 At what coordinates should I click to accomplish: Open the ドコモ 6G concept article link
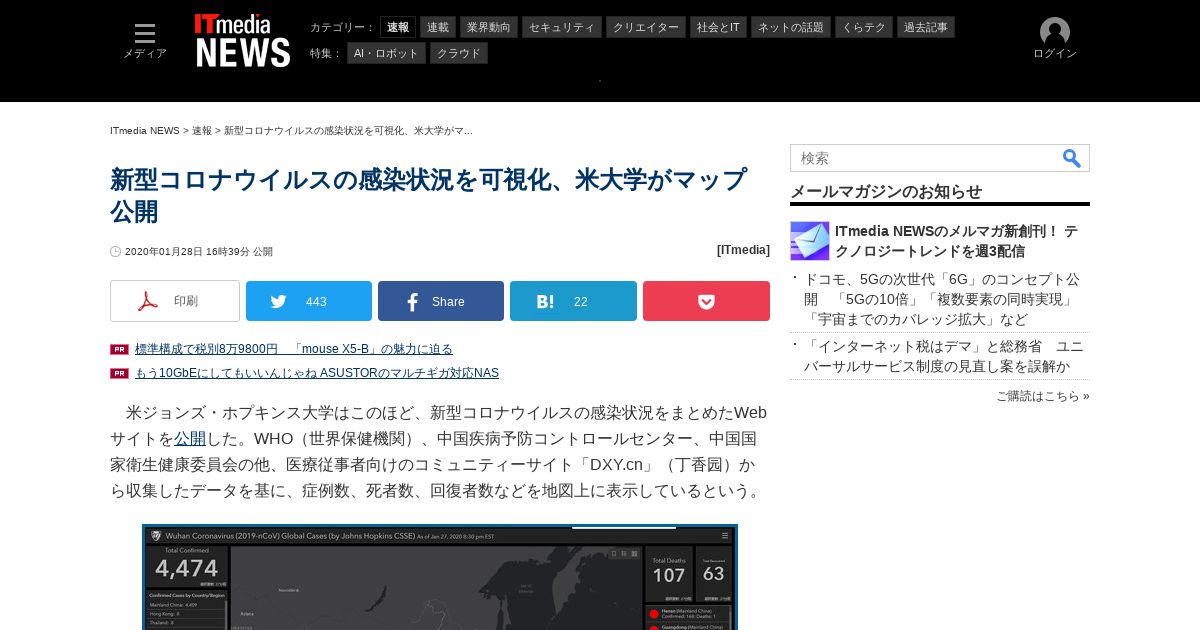coord(942,300)
